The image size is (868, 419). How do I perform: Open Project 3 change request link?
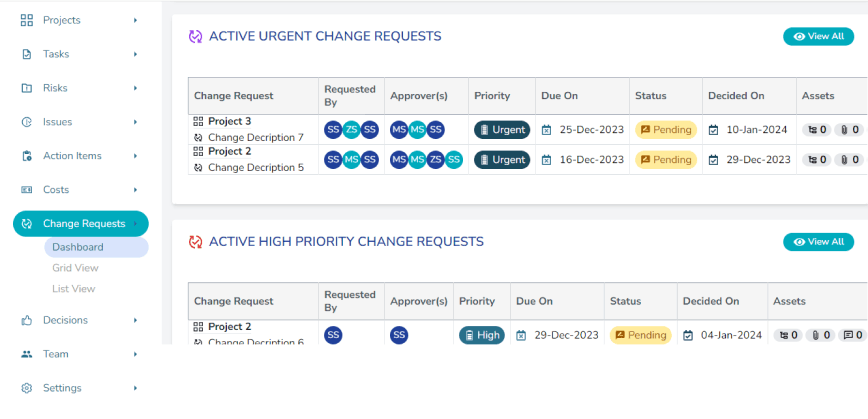pyautogui.click(x=229, y=122)
